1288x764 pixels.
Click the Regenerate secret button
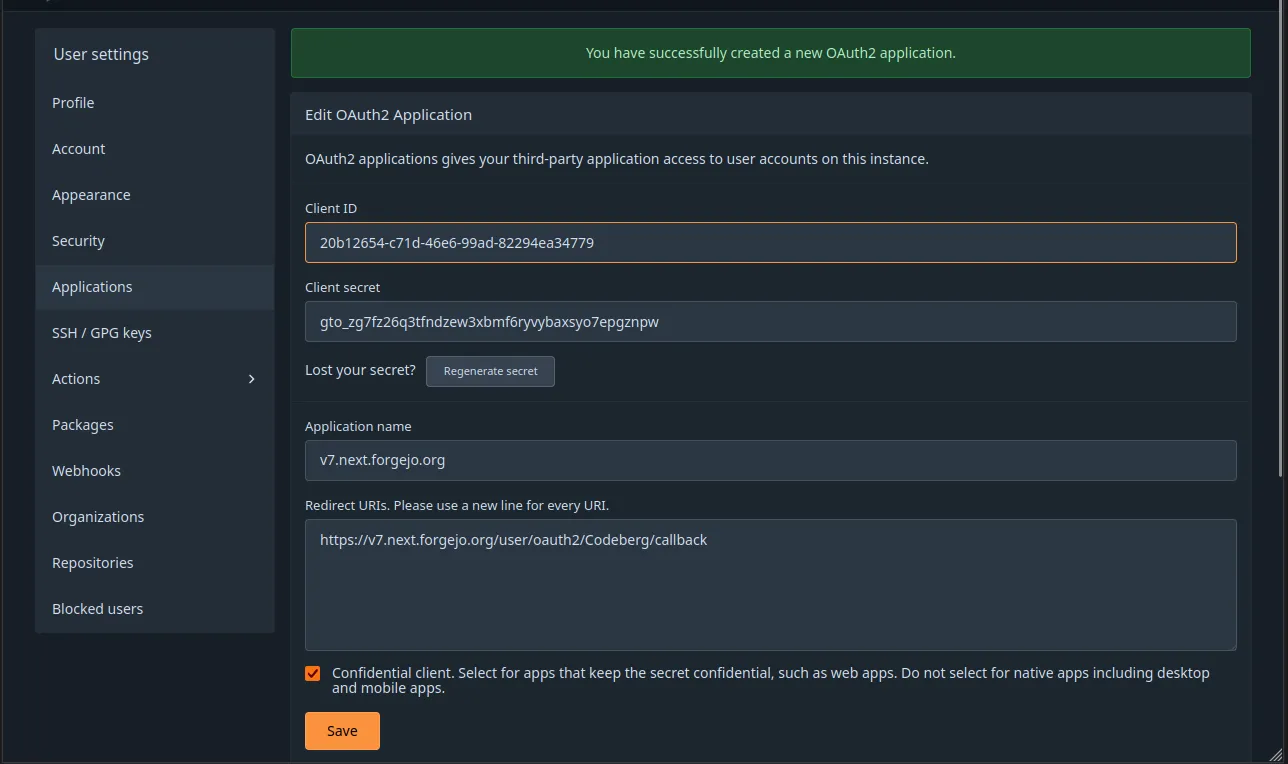(490, 371)
